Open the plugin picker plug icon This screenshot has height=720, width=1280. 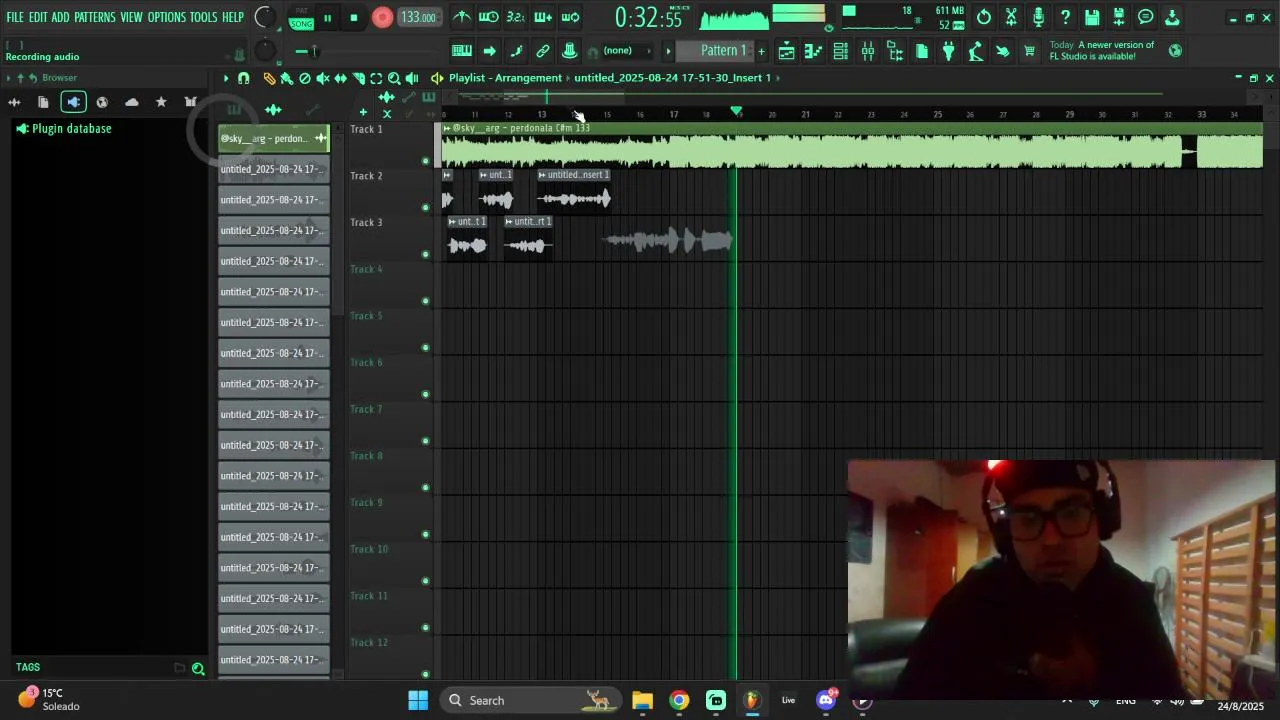[x=949, y=51]
